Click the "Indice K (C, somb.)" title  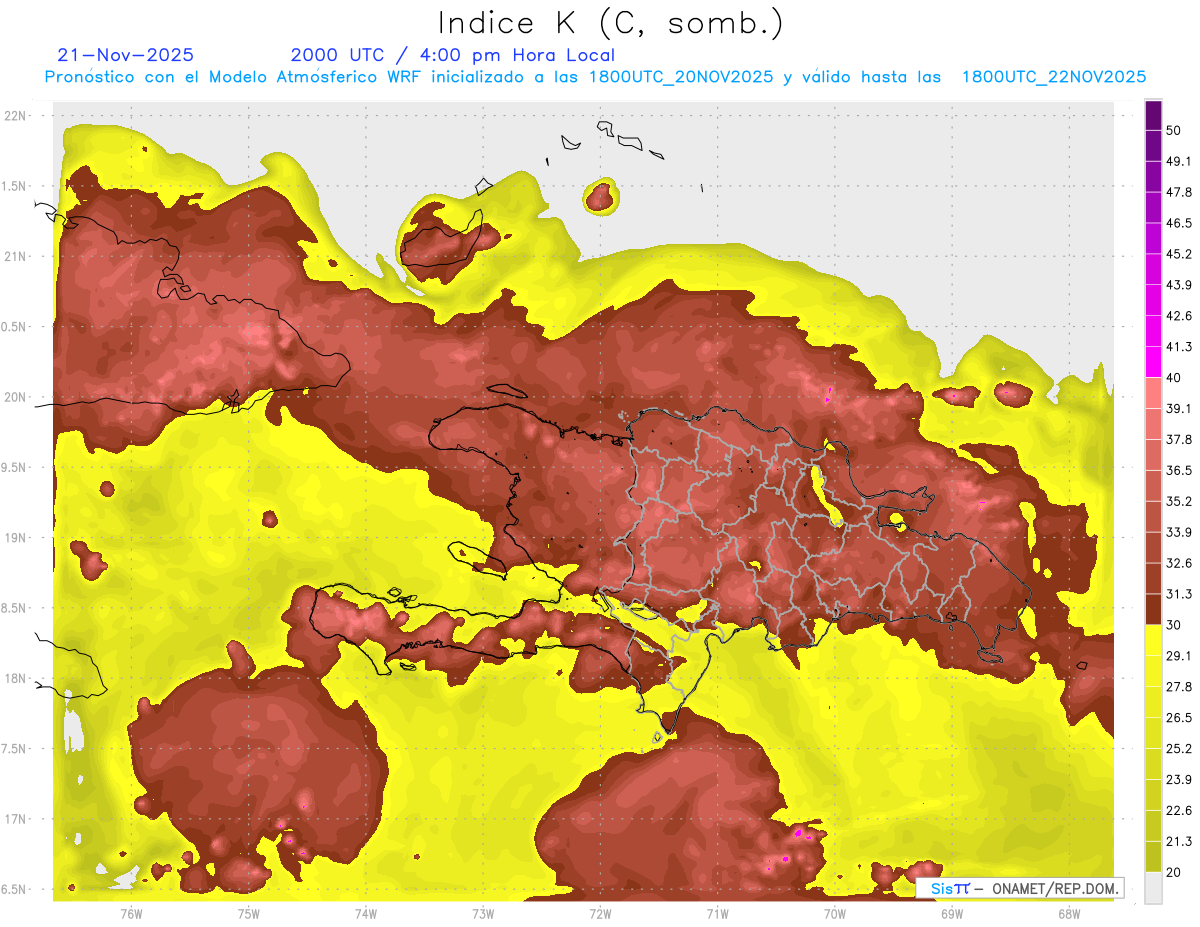(610, 23)
